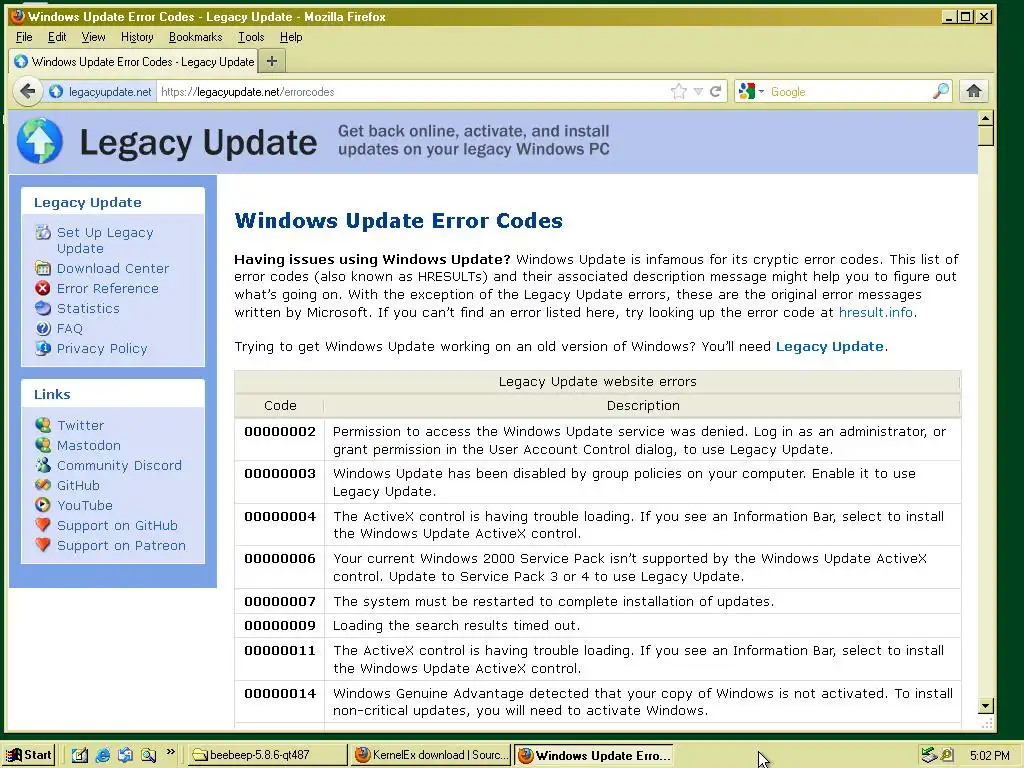Click the Statistics sidebar icon
The width and height of the screenshot is (1024, 768).
pos(43,308)
